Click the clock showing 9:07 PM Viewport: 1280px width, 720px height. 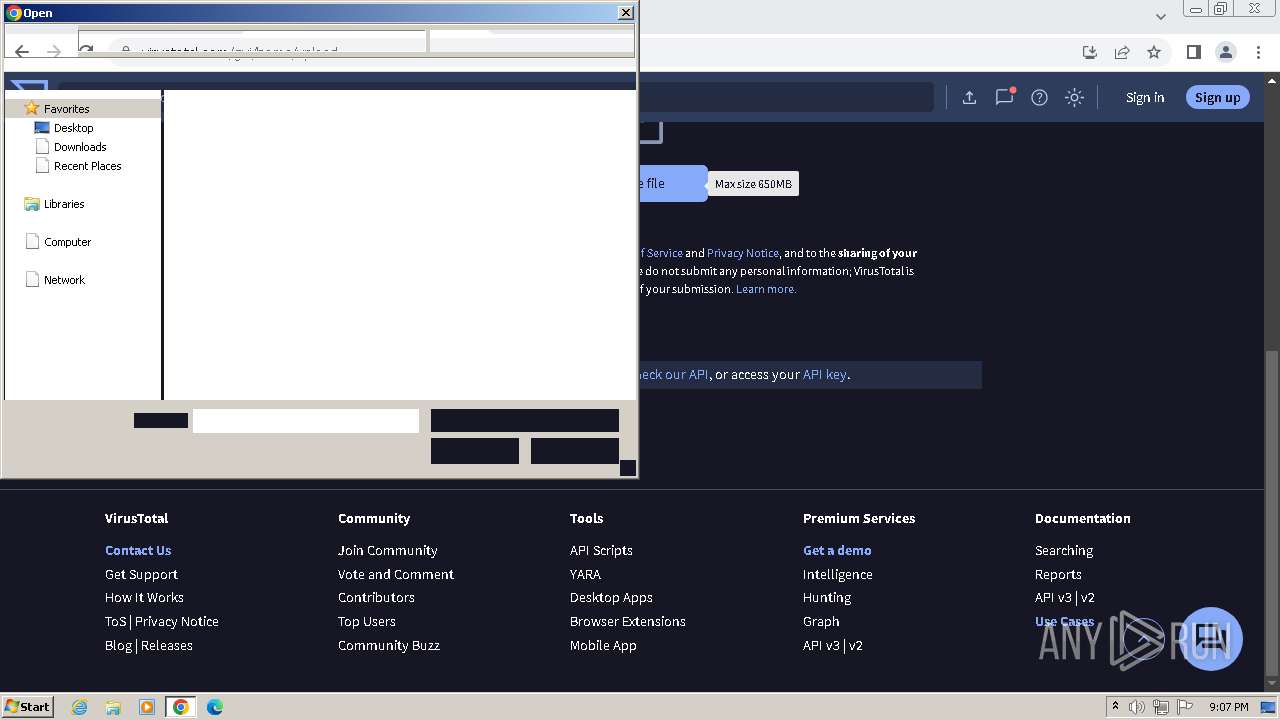1228,707
